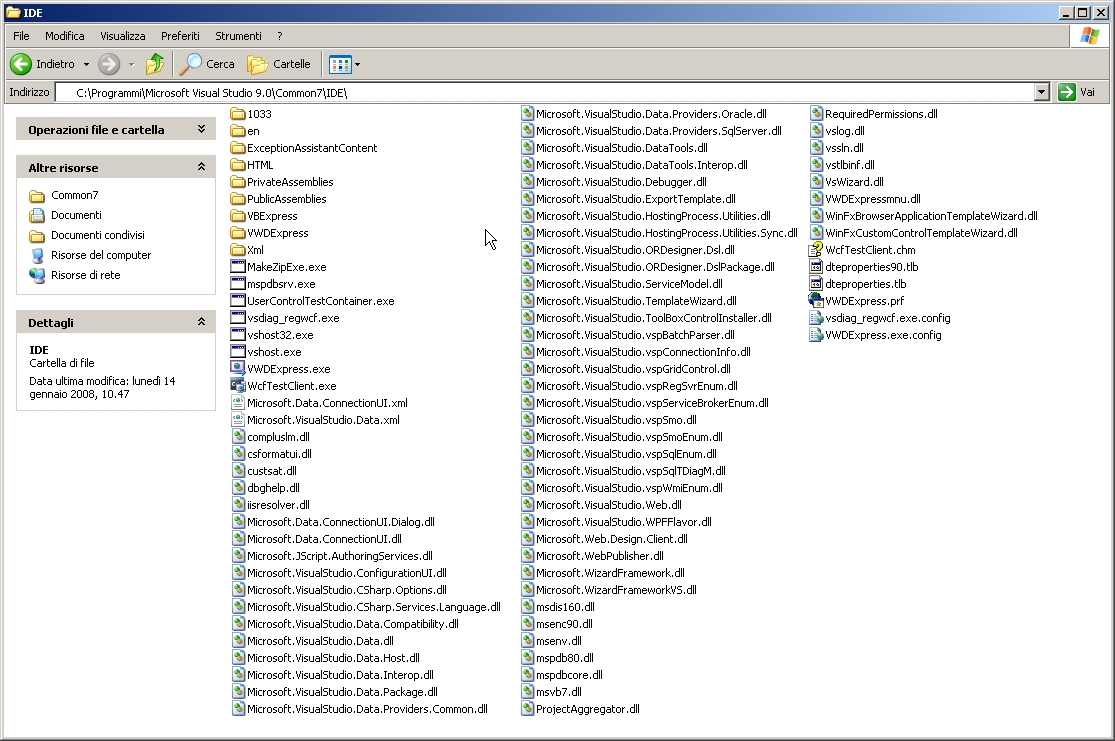Screen dimensions: 1115x741
Task: Select the RequiredPermissions.dll file icon
Action: click(816, 114)
